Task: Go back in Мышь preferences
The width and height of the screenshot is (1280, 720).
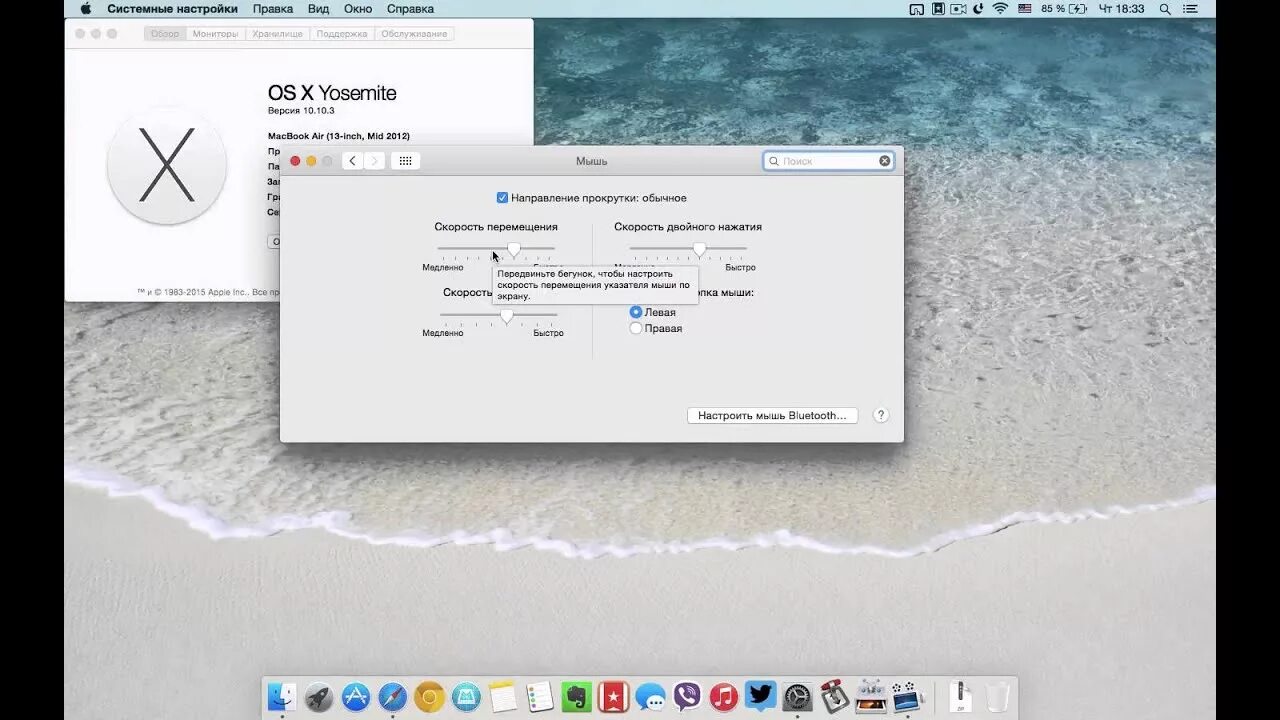Action: point(353,161)
